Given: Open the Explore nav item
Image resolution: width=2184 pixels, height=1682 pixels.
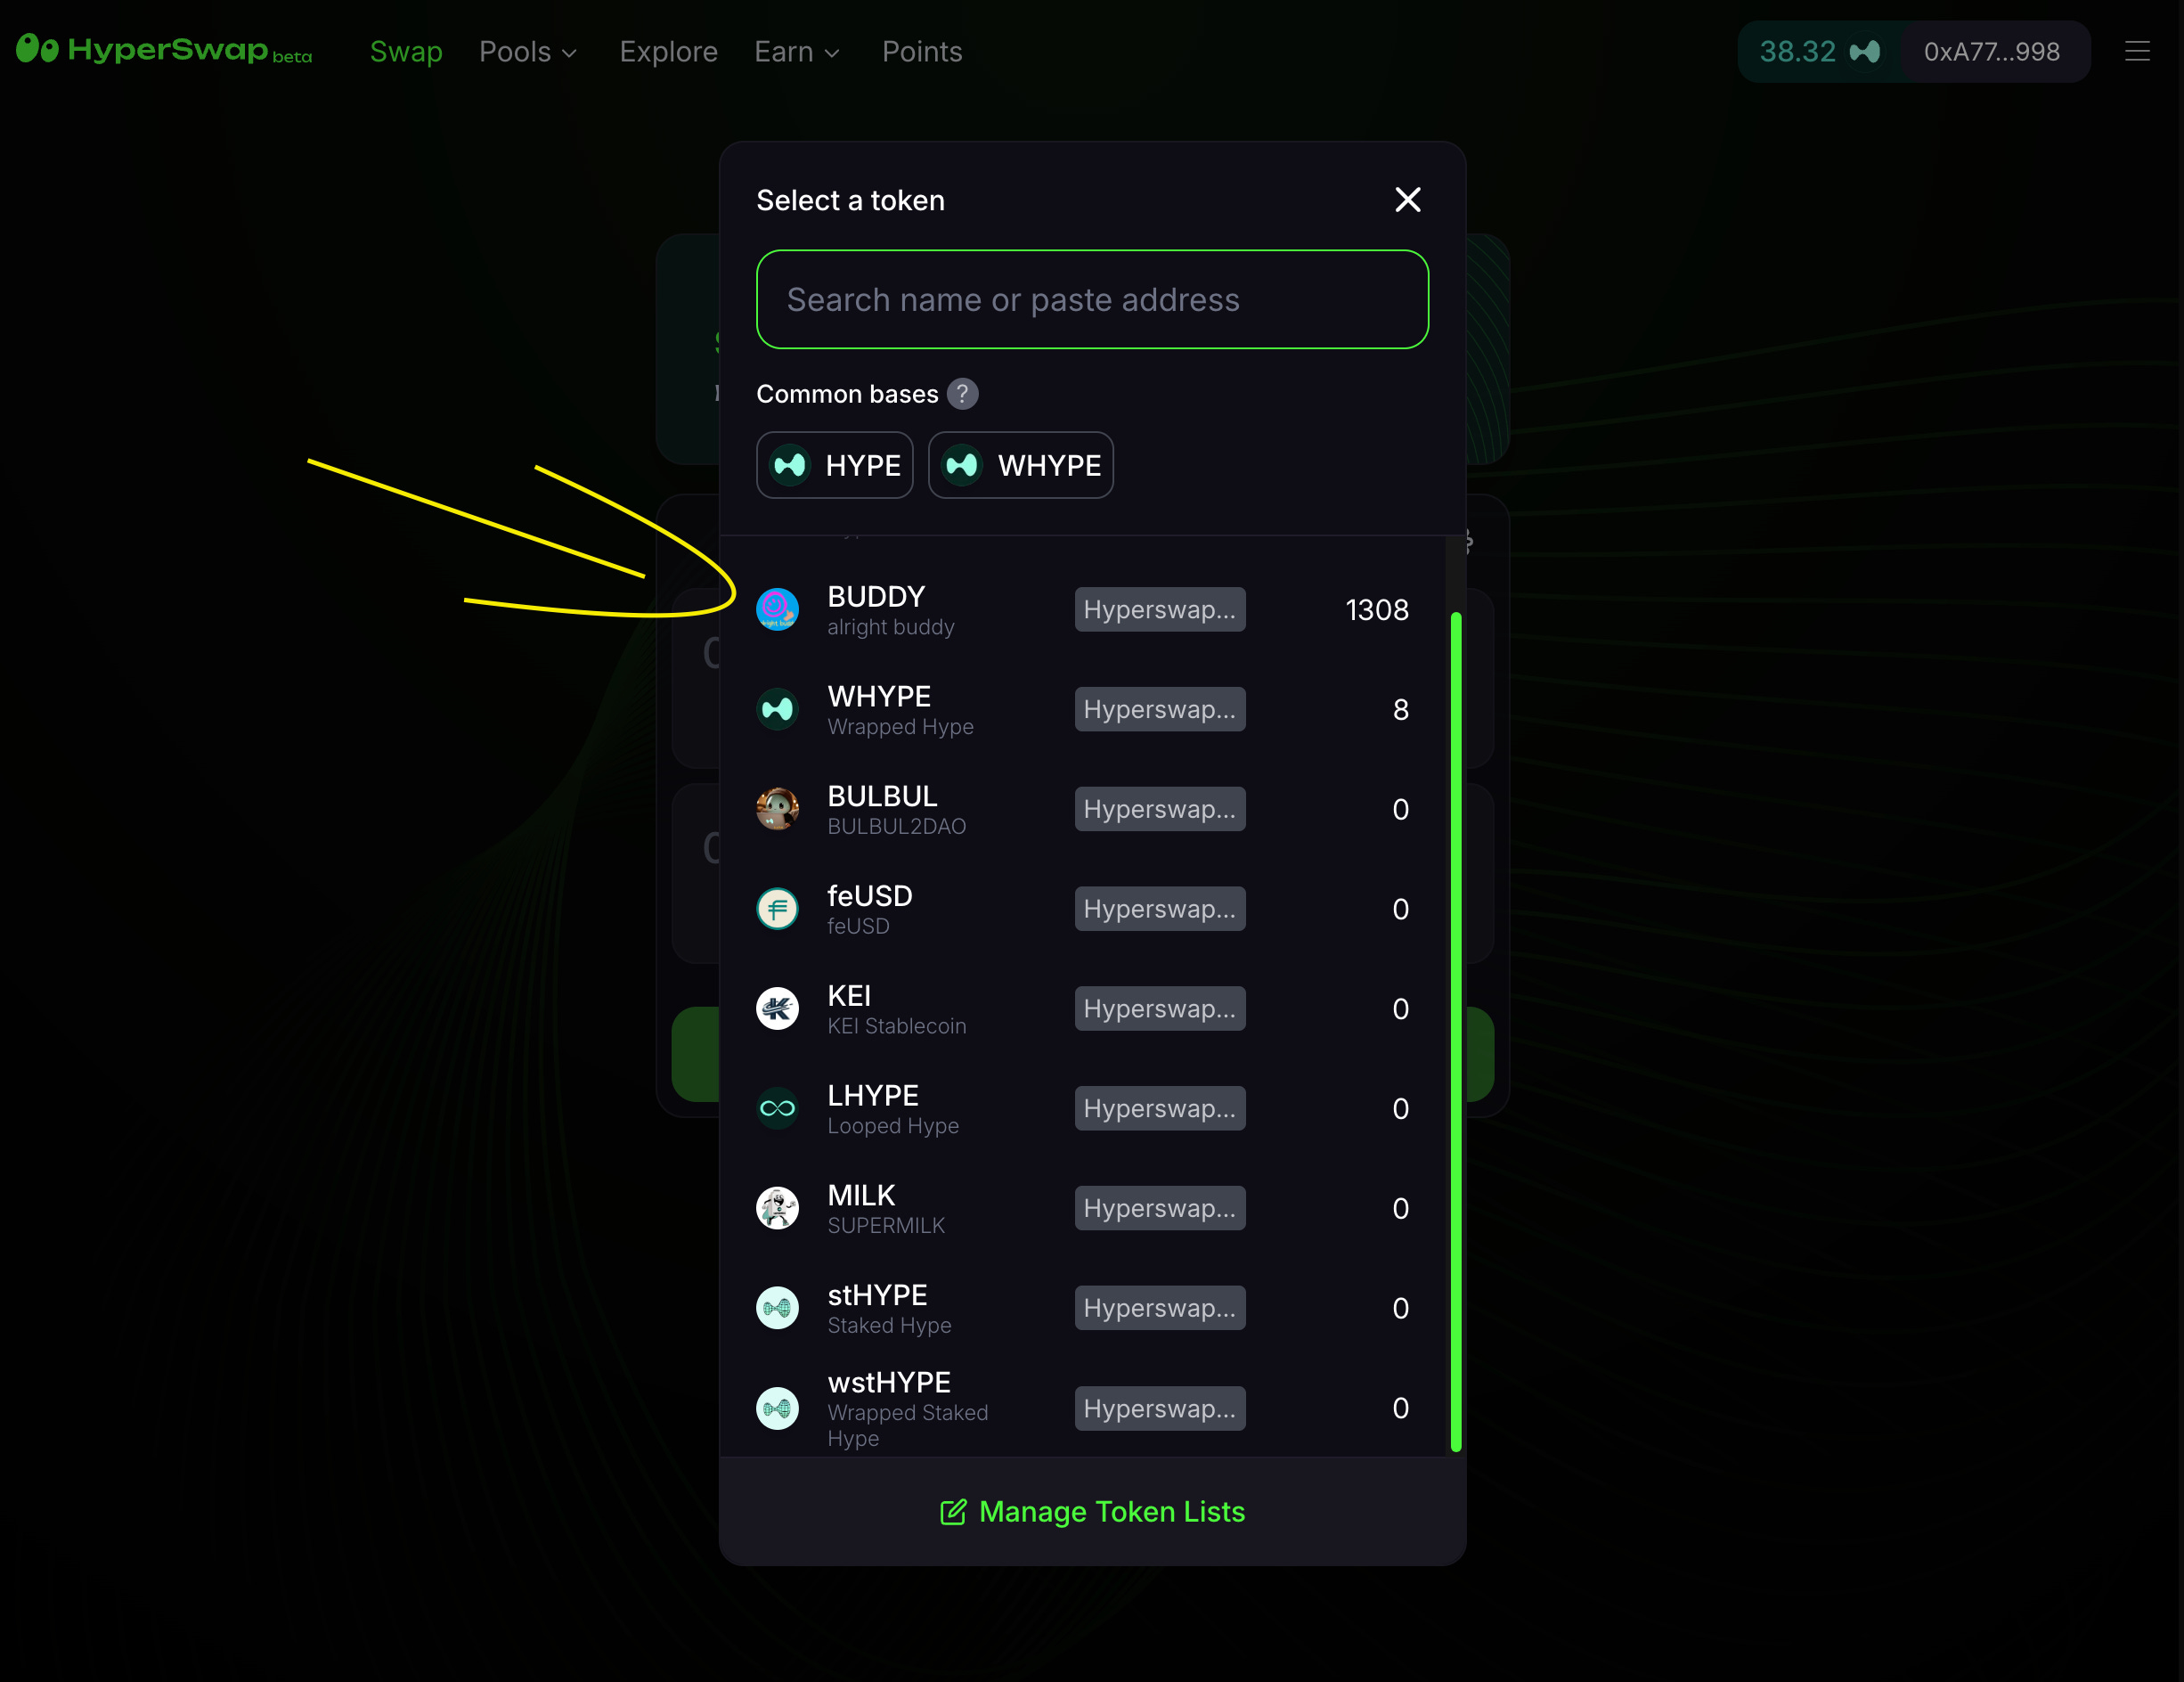Looking at the screenshot, I should pyautogui.click(x=668, y=52).
